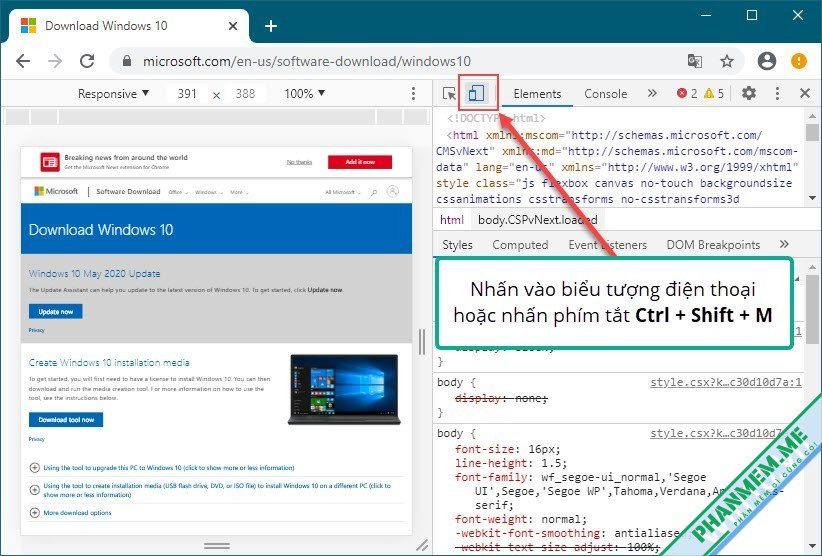This screenshot has width=822, height=556.
Task: Switch to the Elements tab
Action: click(537, 94)
